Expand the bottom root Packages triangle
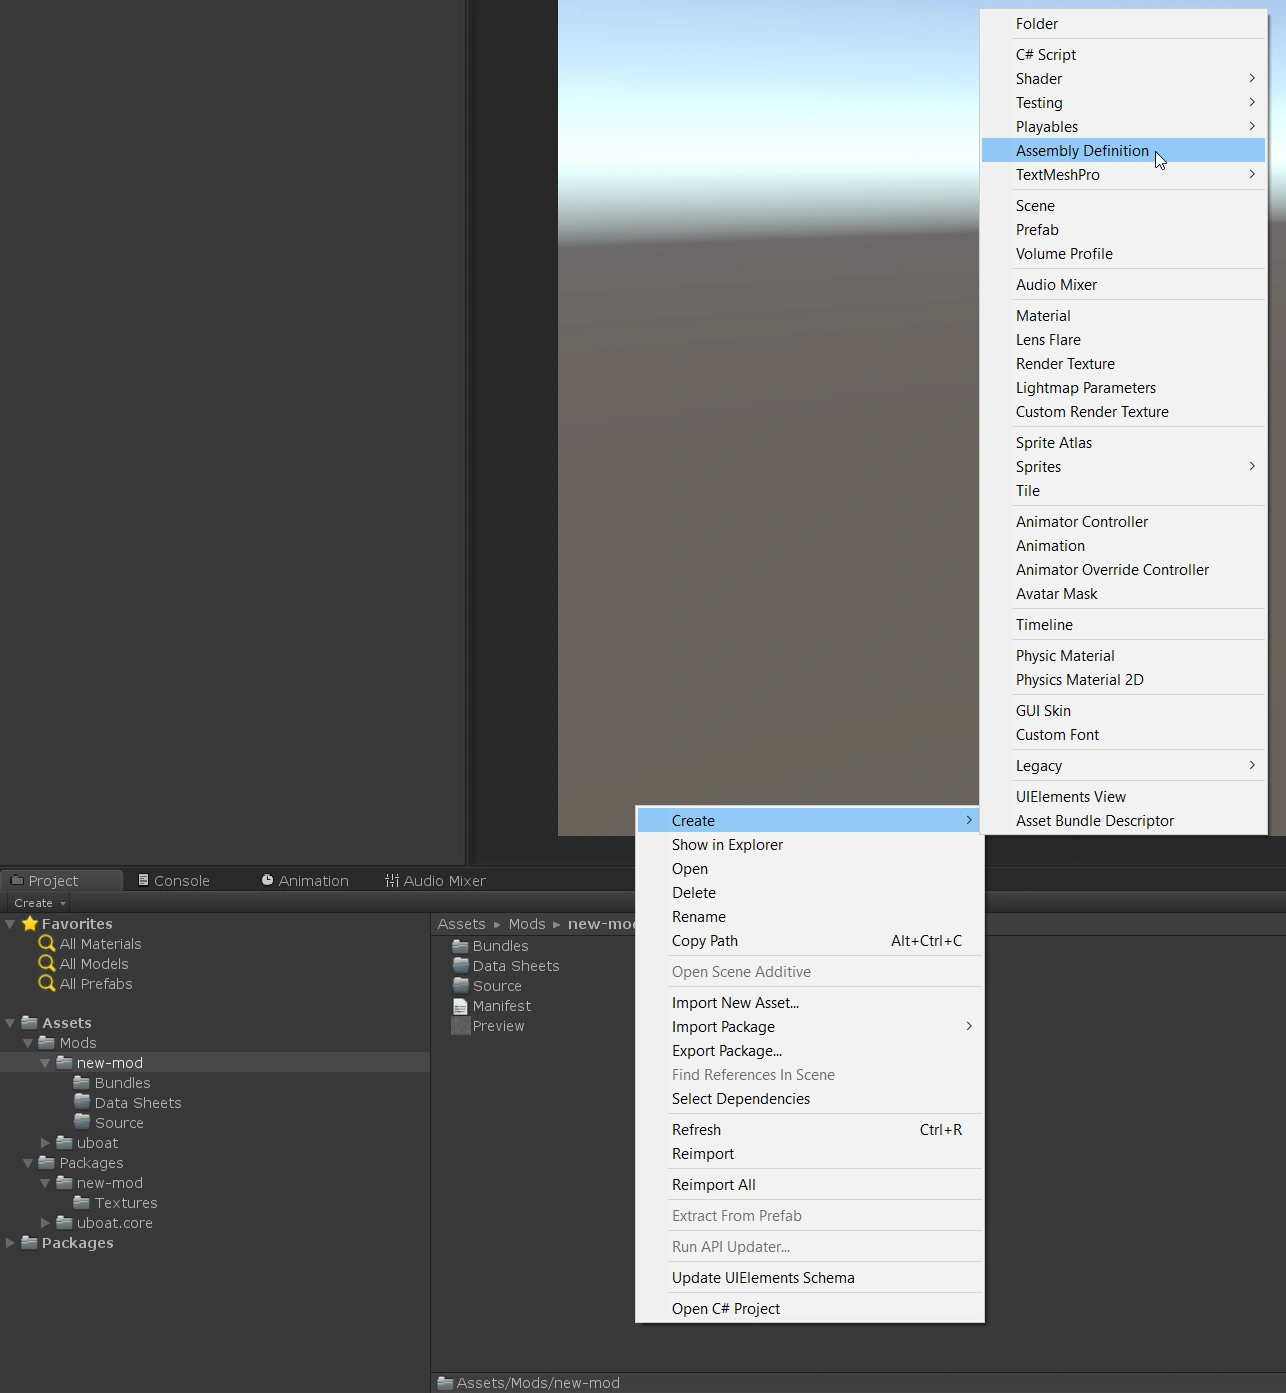Screen dimensions: 1286x1393 pos(10,1243)
